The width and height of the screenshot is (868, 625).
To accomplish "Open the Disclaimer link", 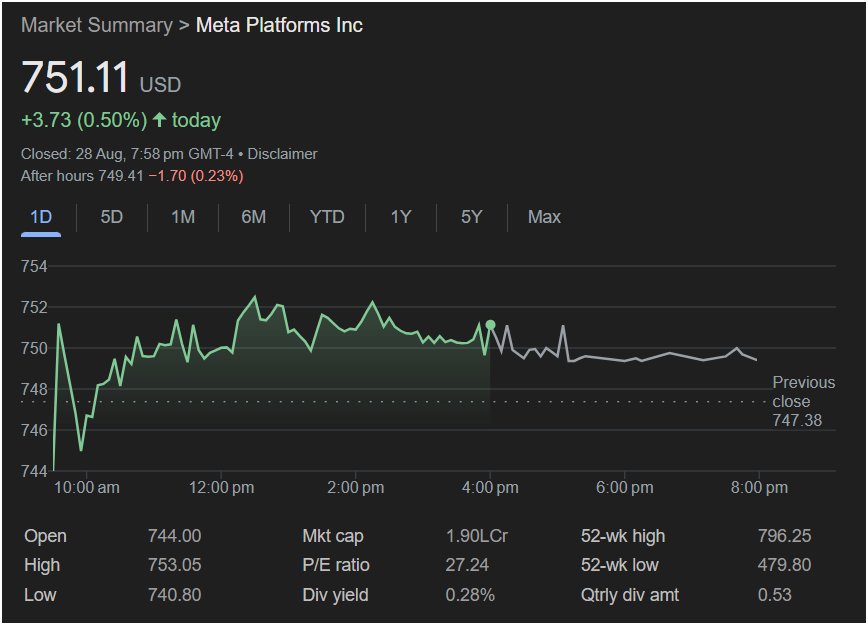I will coord(282,154).
